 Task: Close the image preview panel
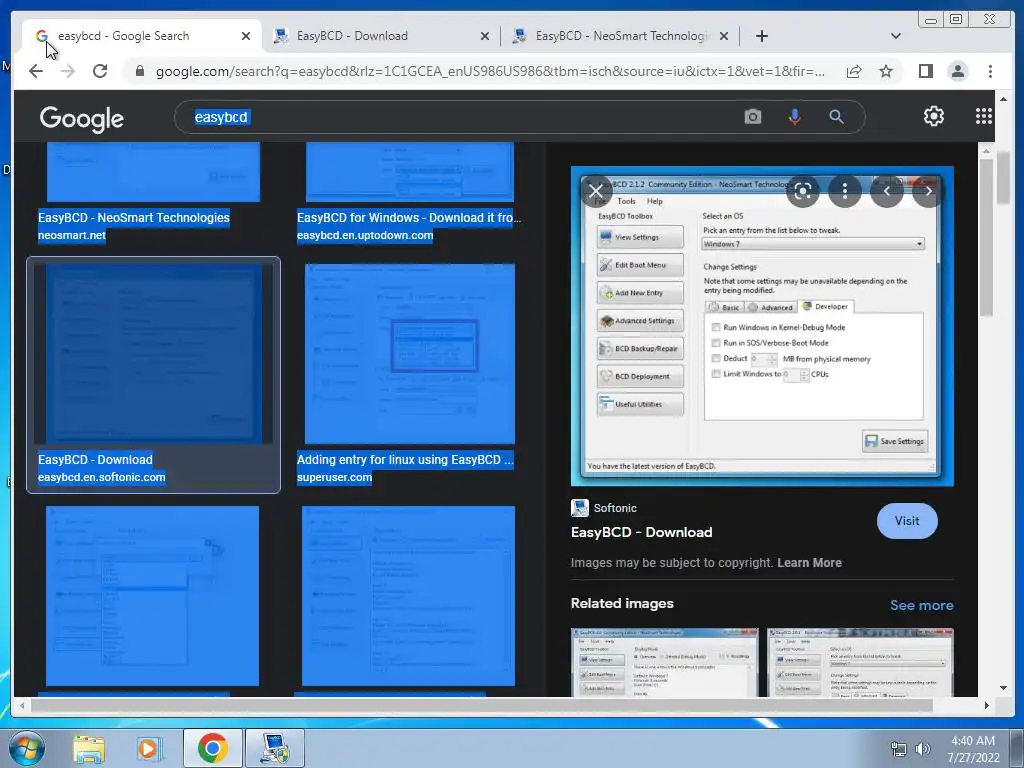tap(596, 191)
